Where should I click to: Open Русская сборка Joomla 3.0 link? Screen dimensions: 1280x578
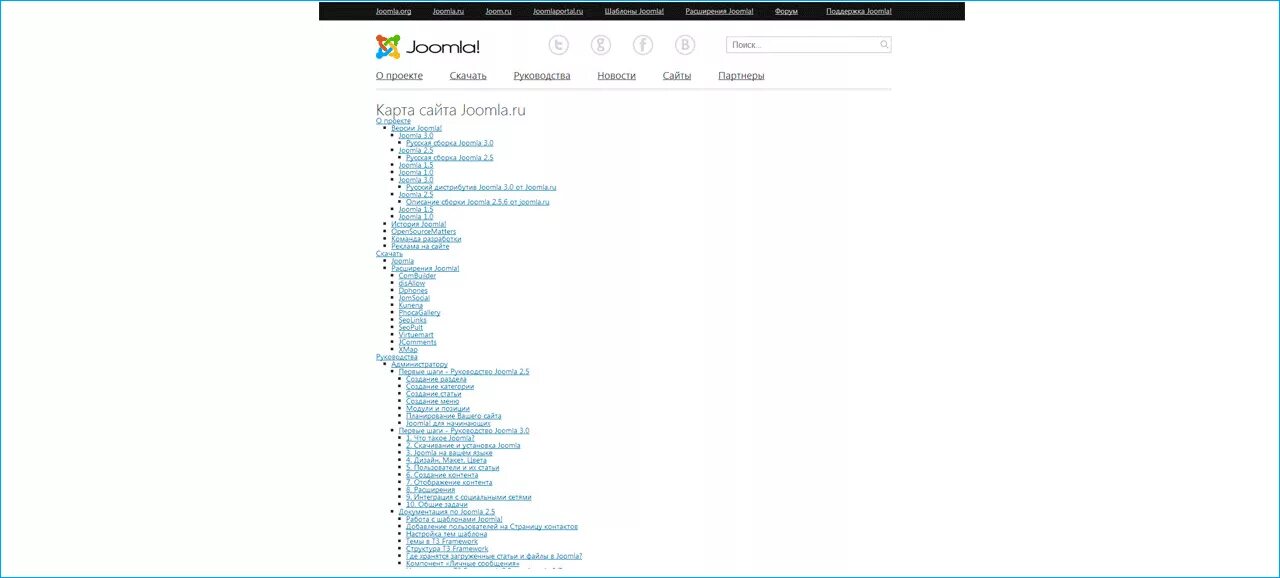click(x=449, y=143)
